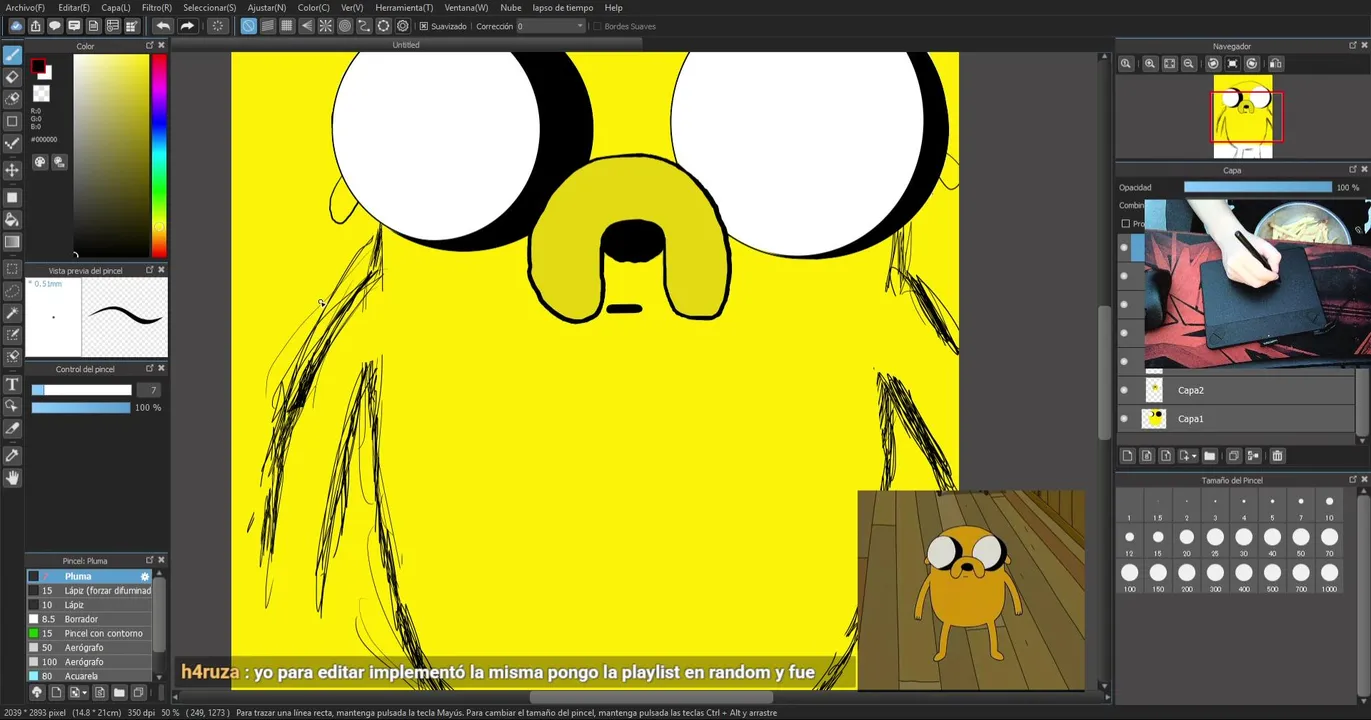
Task: Create a new layer folder
Action: (x=1209, y=456)
